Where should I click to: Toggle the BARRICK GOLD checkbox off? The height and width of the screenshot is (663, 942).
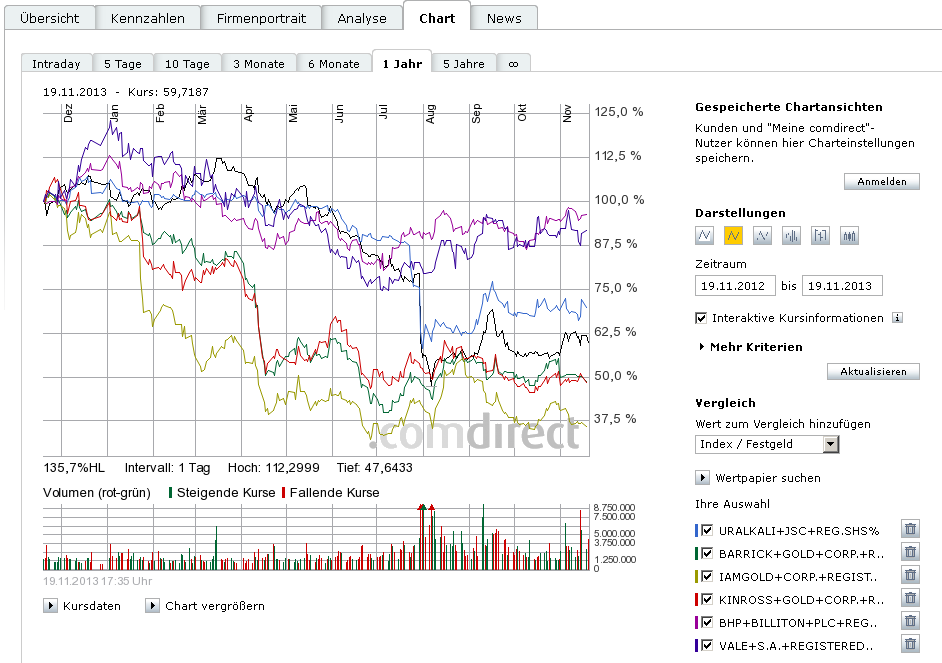[x=708, y=553]
